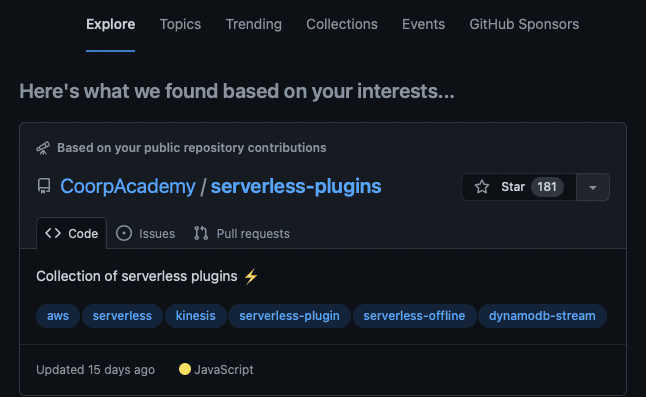The image size is (646, 397).
Task: Open the serverless-plugin topic tag
Action: (x=289, y=316)
